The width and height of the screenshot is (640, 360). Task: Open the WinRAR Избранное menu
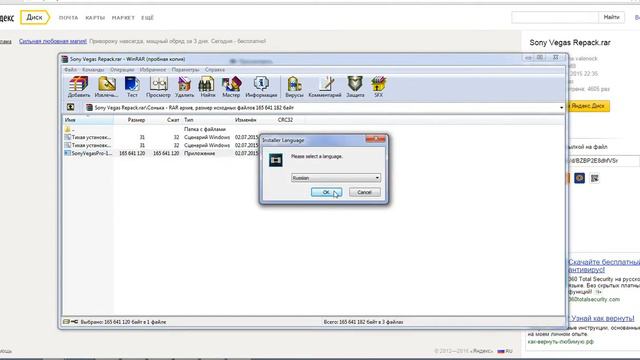pyautogui.click(x=153, y=70)
